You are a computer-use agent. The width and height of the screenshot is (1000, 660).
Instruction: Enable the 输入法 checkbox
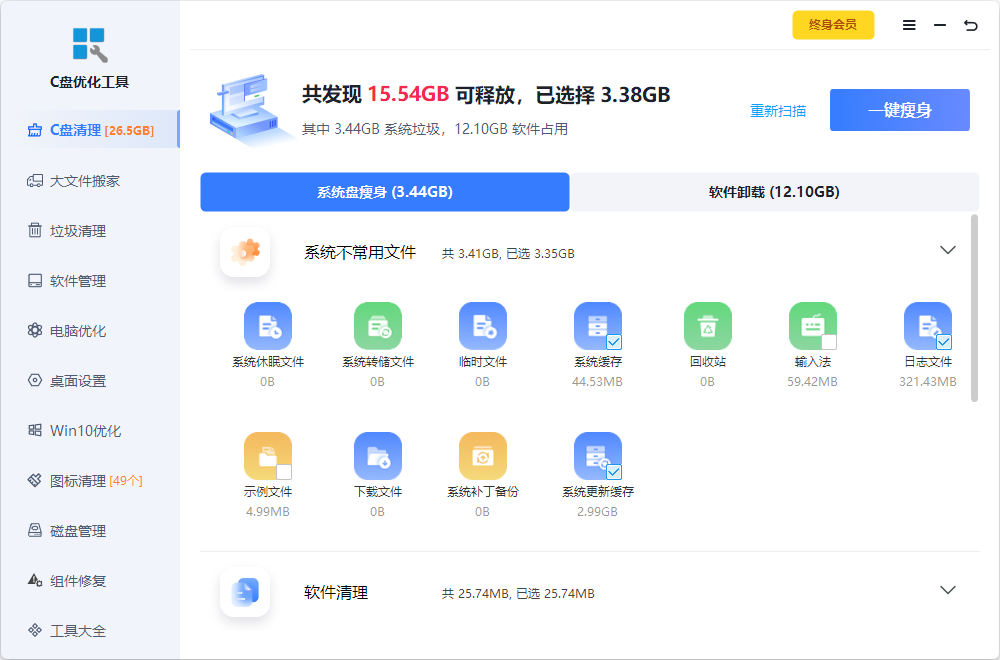click(829, 341)
